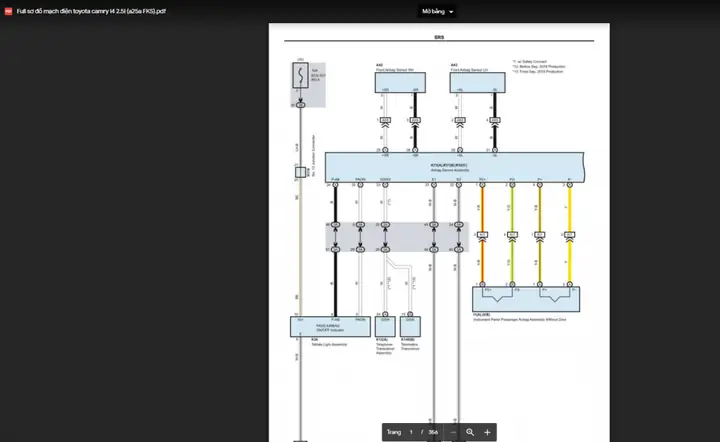720x442 pixels.
Task: Open the "Mở bằng" dropdown
Action: coord(437,11)
